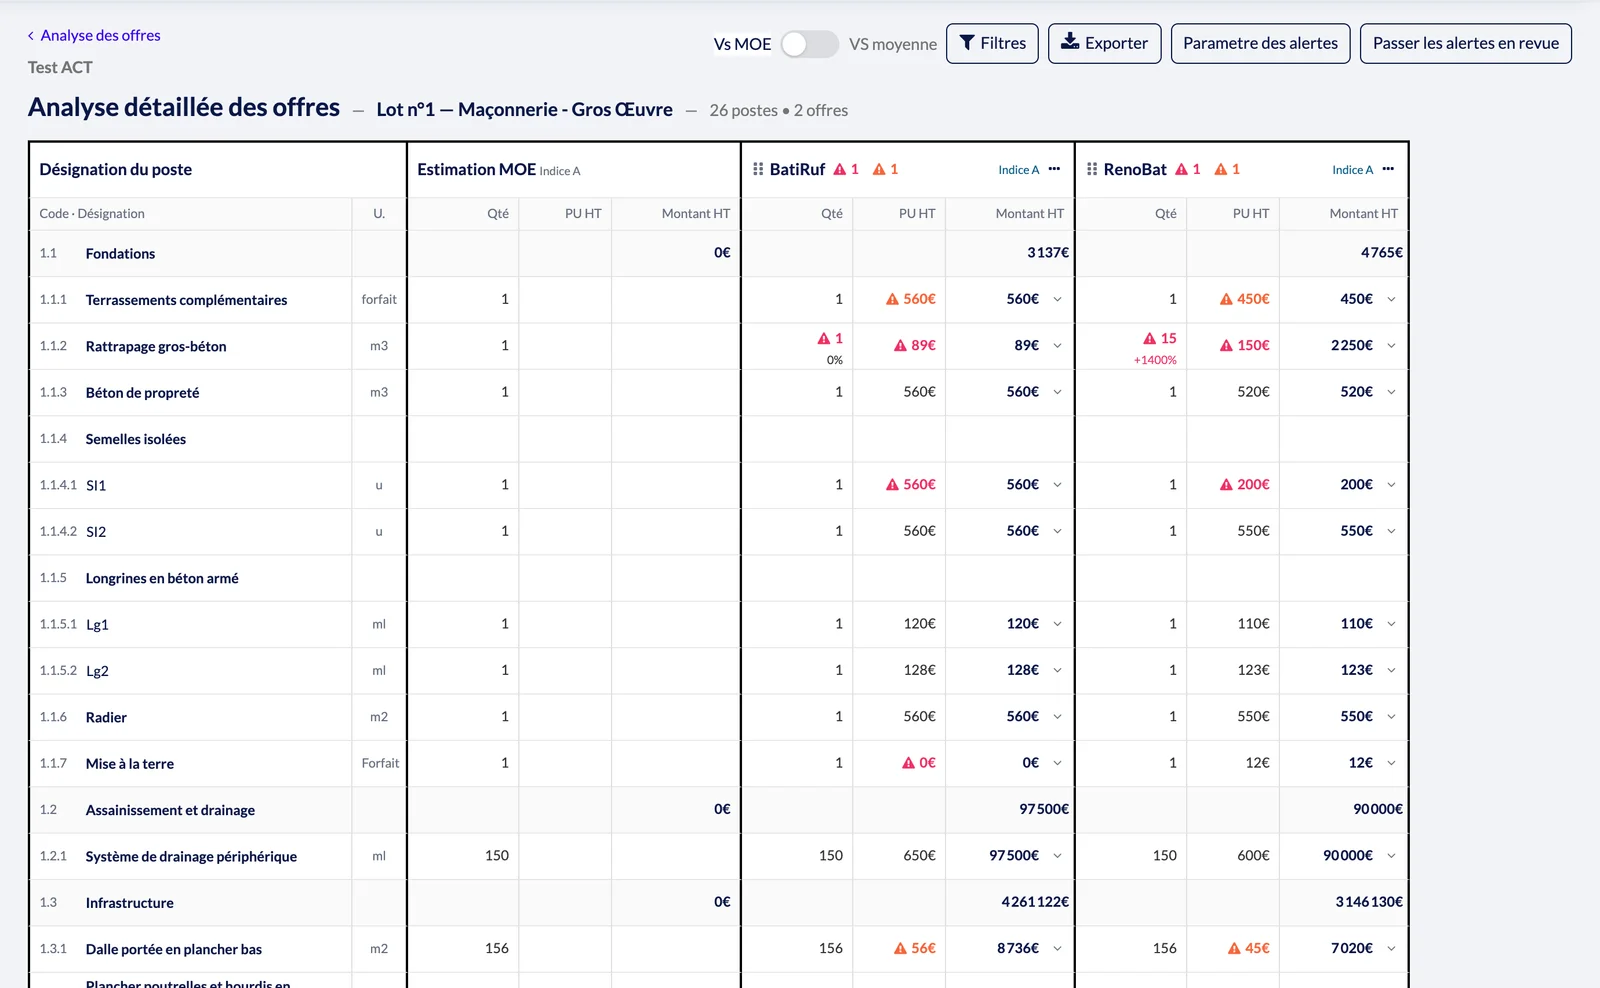1600x988 pixels.
Task: Open Parametre des alertes
Action: [1260, 43]
